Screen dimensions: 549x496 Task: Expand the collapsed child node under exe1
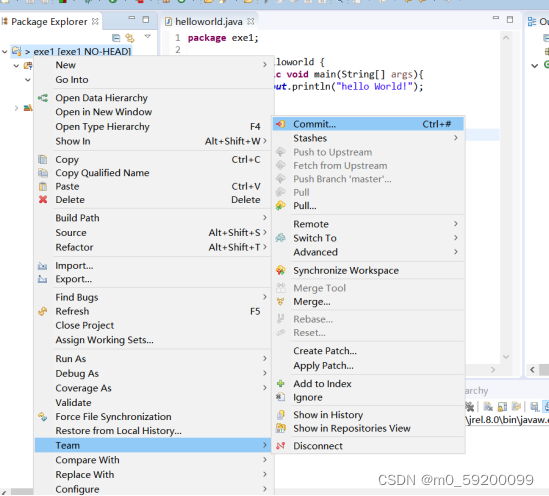click(16, 108)
